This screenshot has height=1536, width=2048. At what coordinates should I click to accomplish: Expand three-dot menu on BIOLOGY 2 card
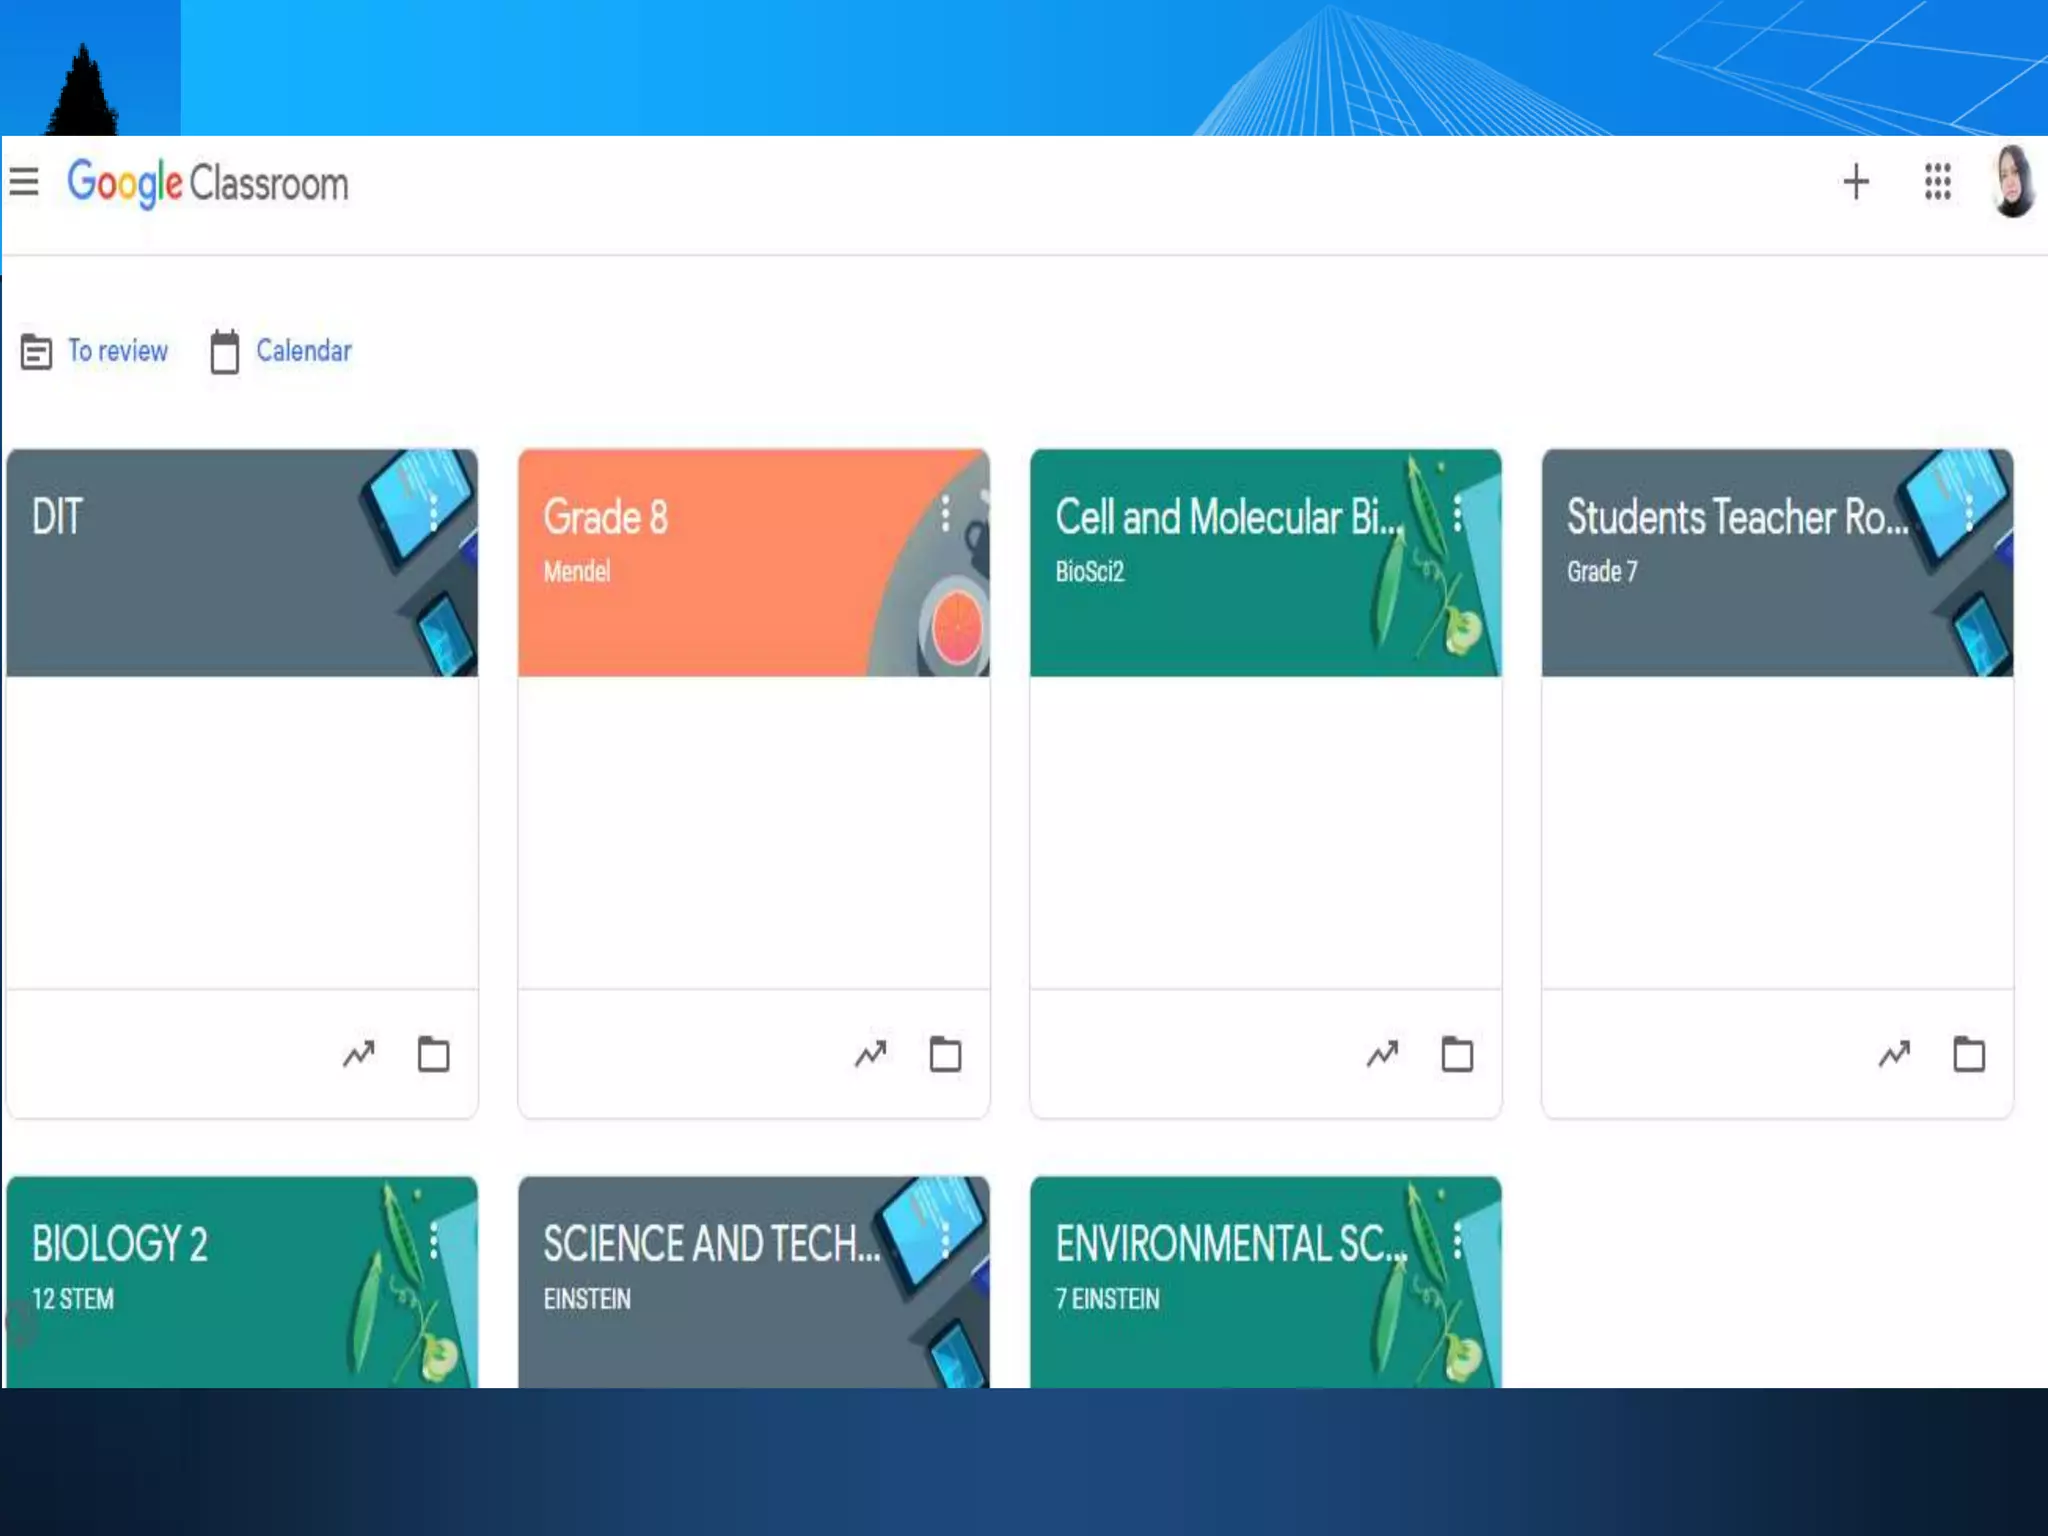tap(433, 1241)
